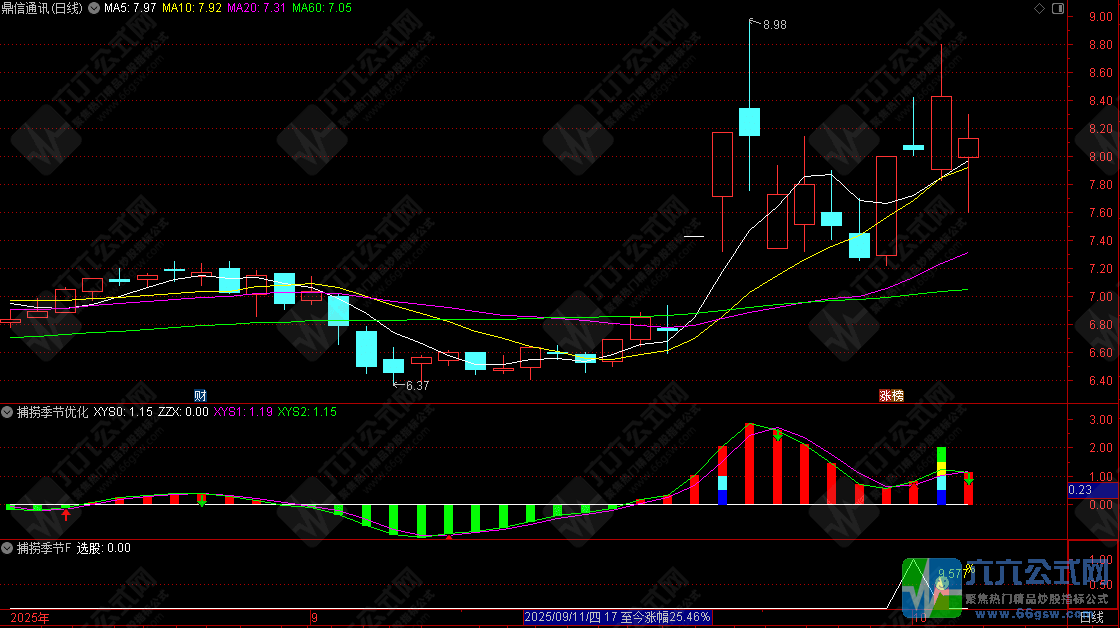Screen dimensions: 1120x628
Task: Select the MA60 moving average label
Action: 322,8
